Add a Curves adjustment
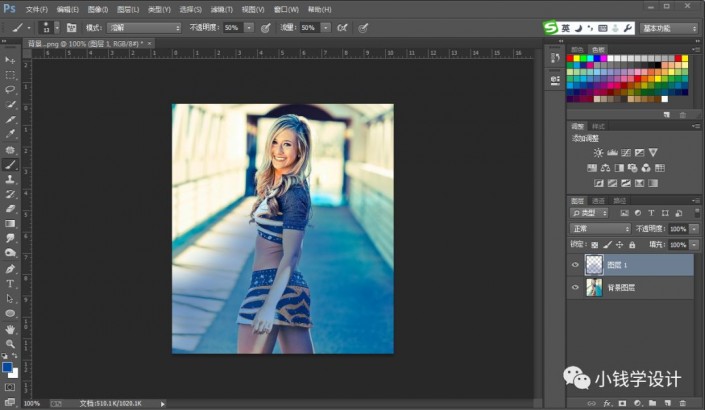The image size is (705, 410). [626, 153]
